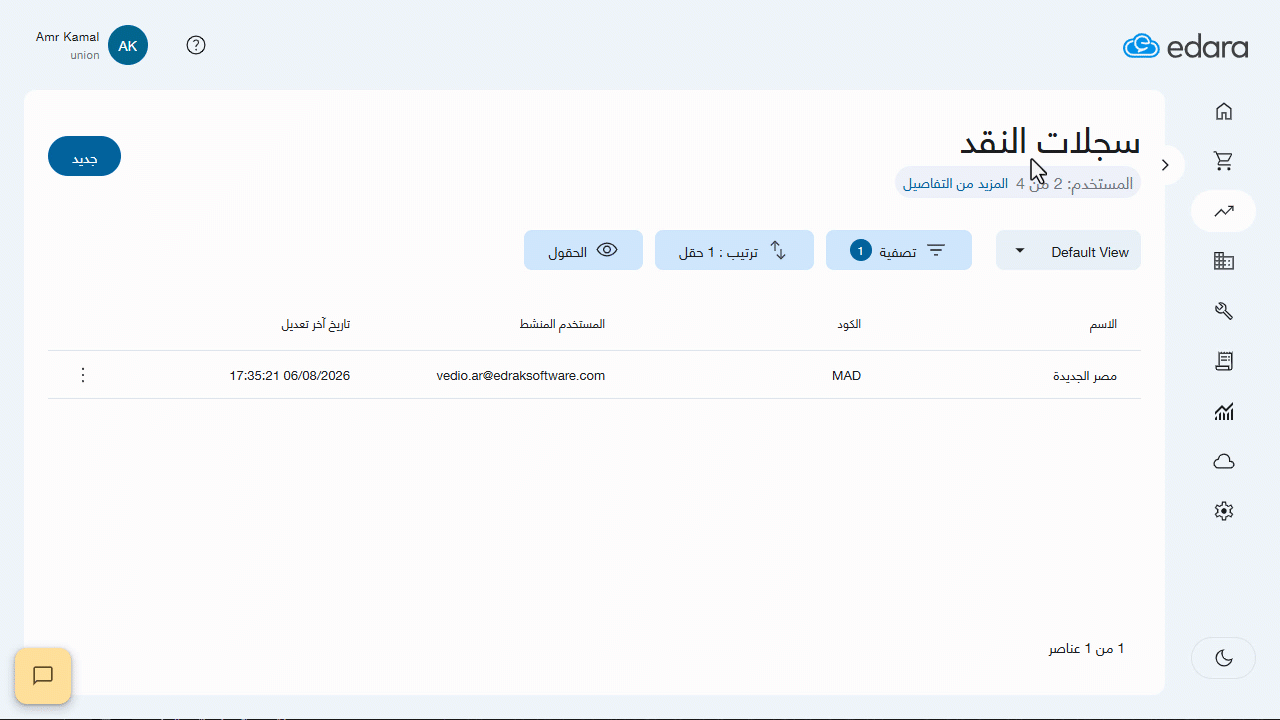This screenshot has width=1280, height=720.
Task: Open the wrench tools sidebar icon
Action: tap(1224, 311)
